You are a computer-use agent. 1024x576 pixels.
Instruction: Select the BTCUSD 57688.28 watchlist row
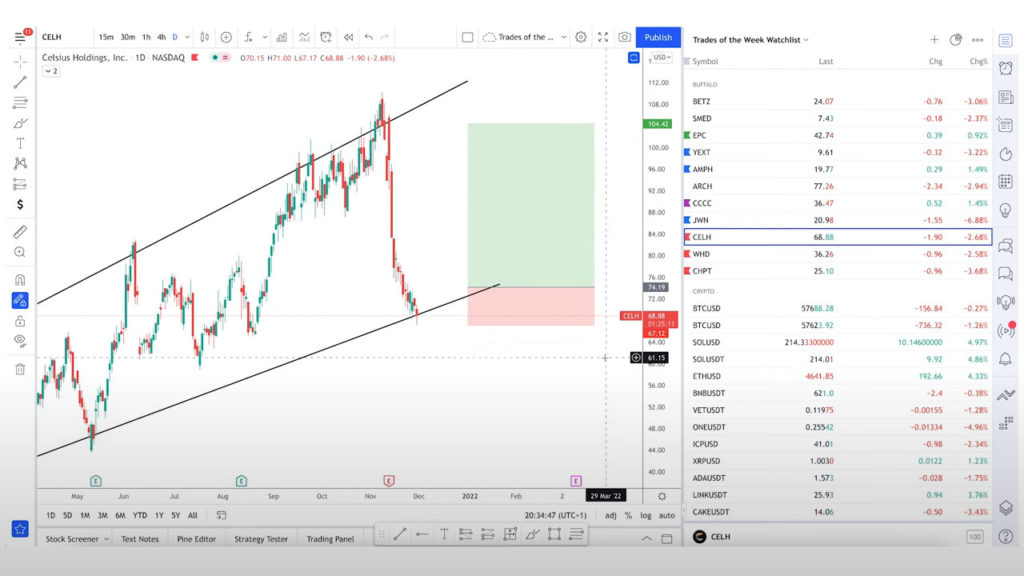tap(838, 308)
